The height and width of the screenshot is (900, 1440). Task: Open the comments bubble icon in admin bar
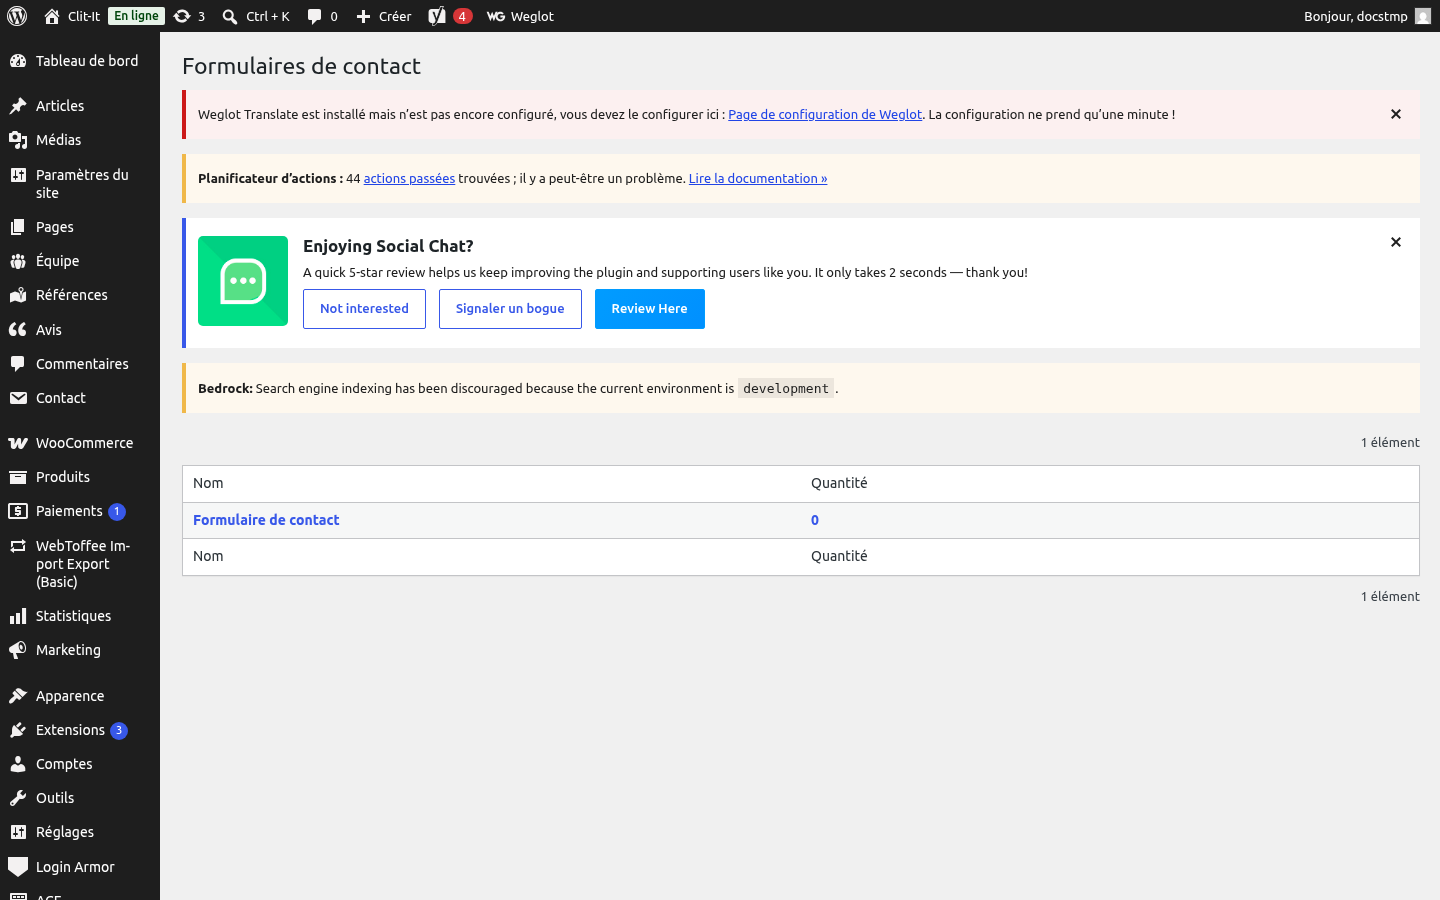(x=314, y=16)
